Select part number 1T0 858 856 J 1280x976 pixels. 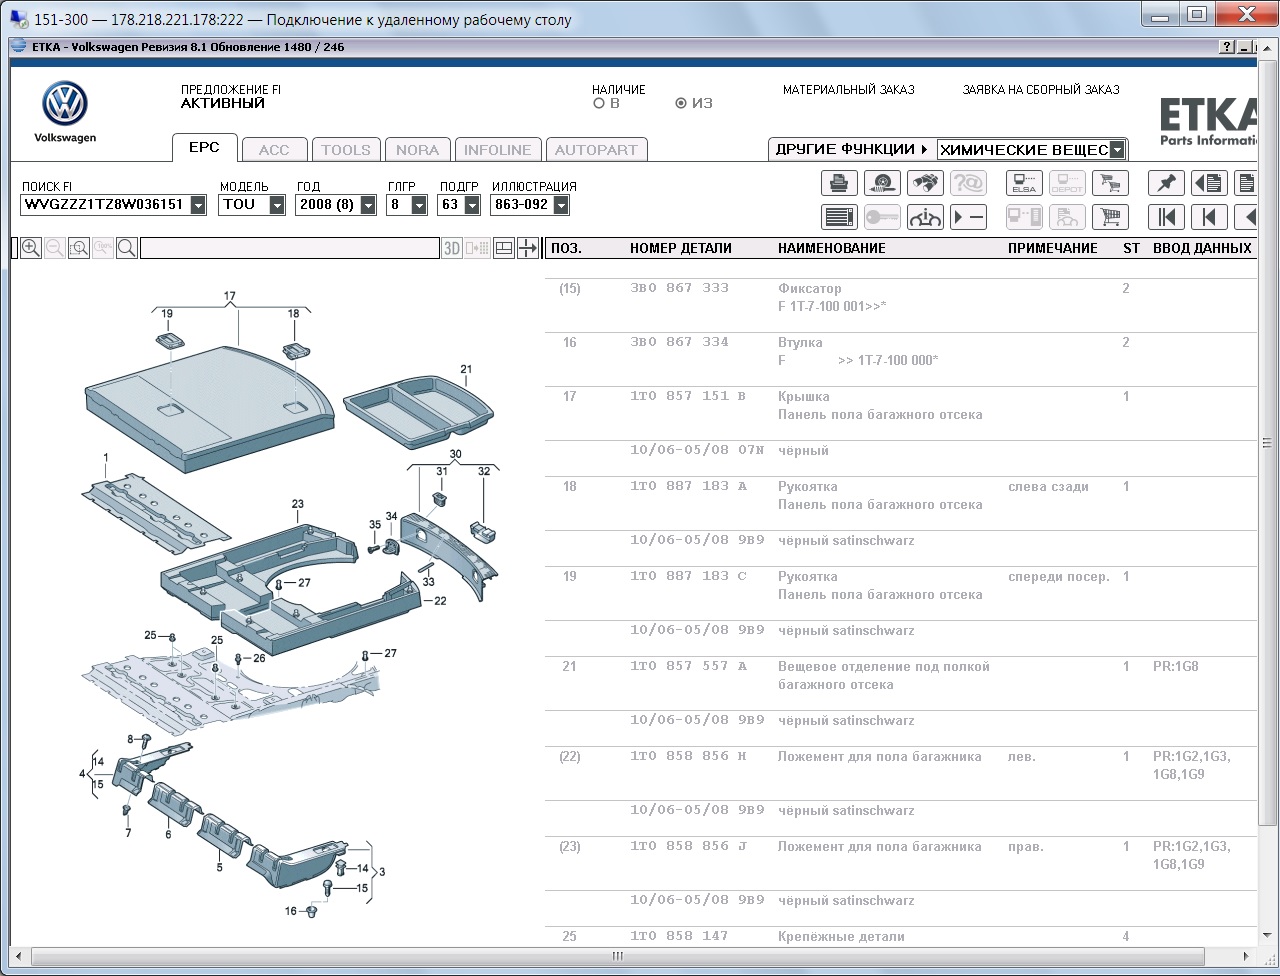pos(688,847)
